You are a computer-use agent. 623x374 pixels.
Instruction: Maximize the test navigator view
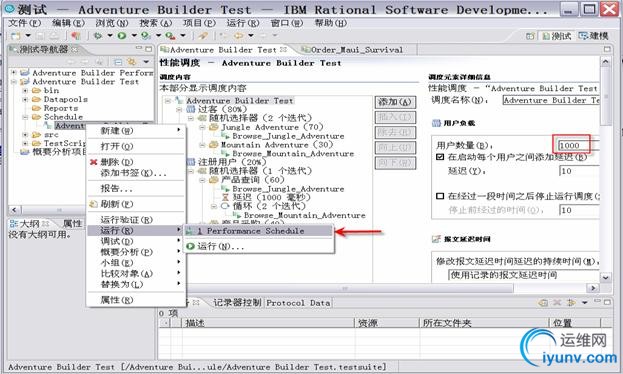click(x=149, y=49)
